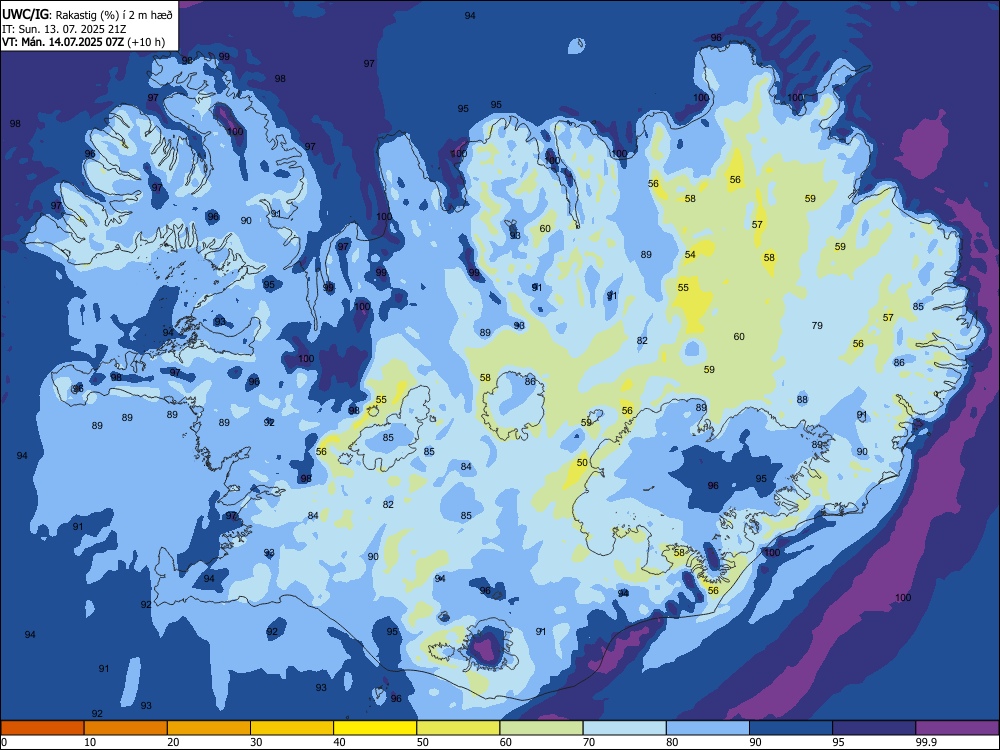Viewport: 1000px width, 750px height.
Task: Click the legend scale label '70'
Action: tap(589, 742)
